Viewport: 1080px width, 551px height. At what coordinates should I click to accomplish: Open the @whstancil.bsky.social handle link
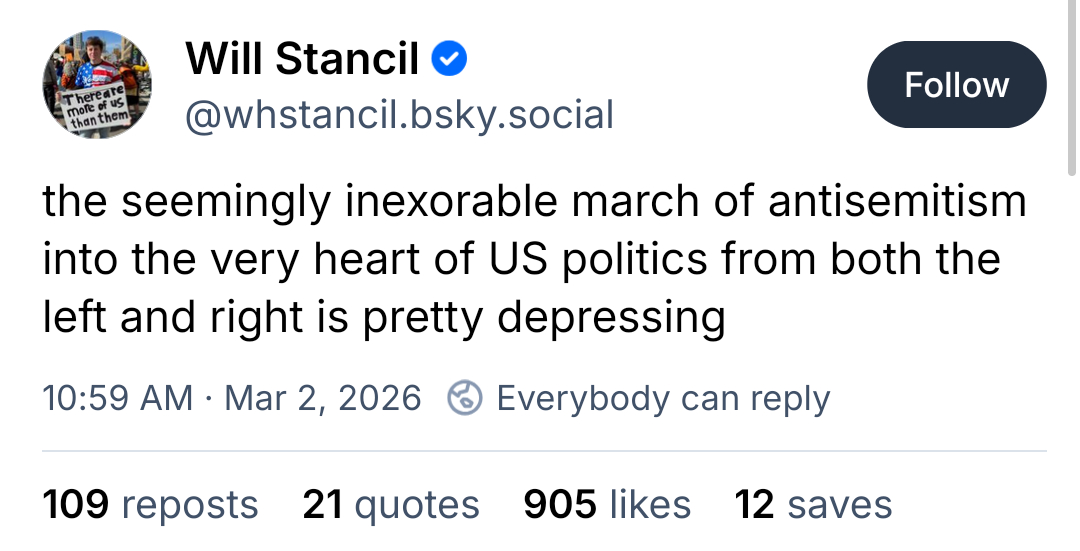(399, 116)
